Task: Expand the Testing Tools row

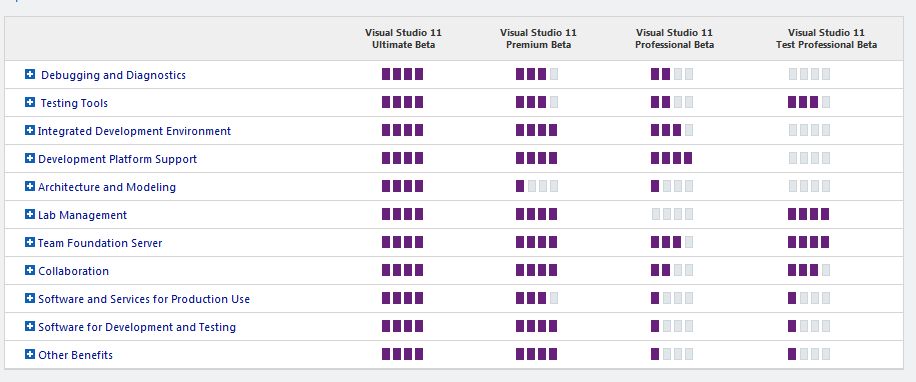Action: 30,102
